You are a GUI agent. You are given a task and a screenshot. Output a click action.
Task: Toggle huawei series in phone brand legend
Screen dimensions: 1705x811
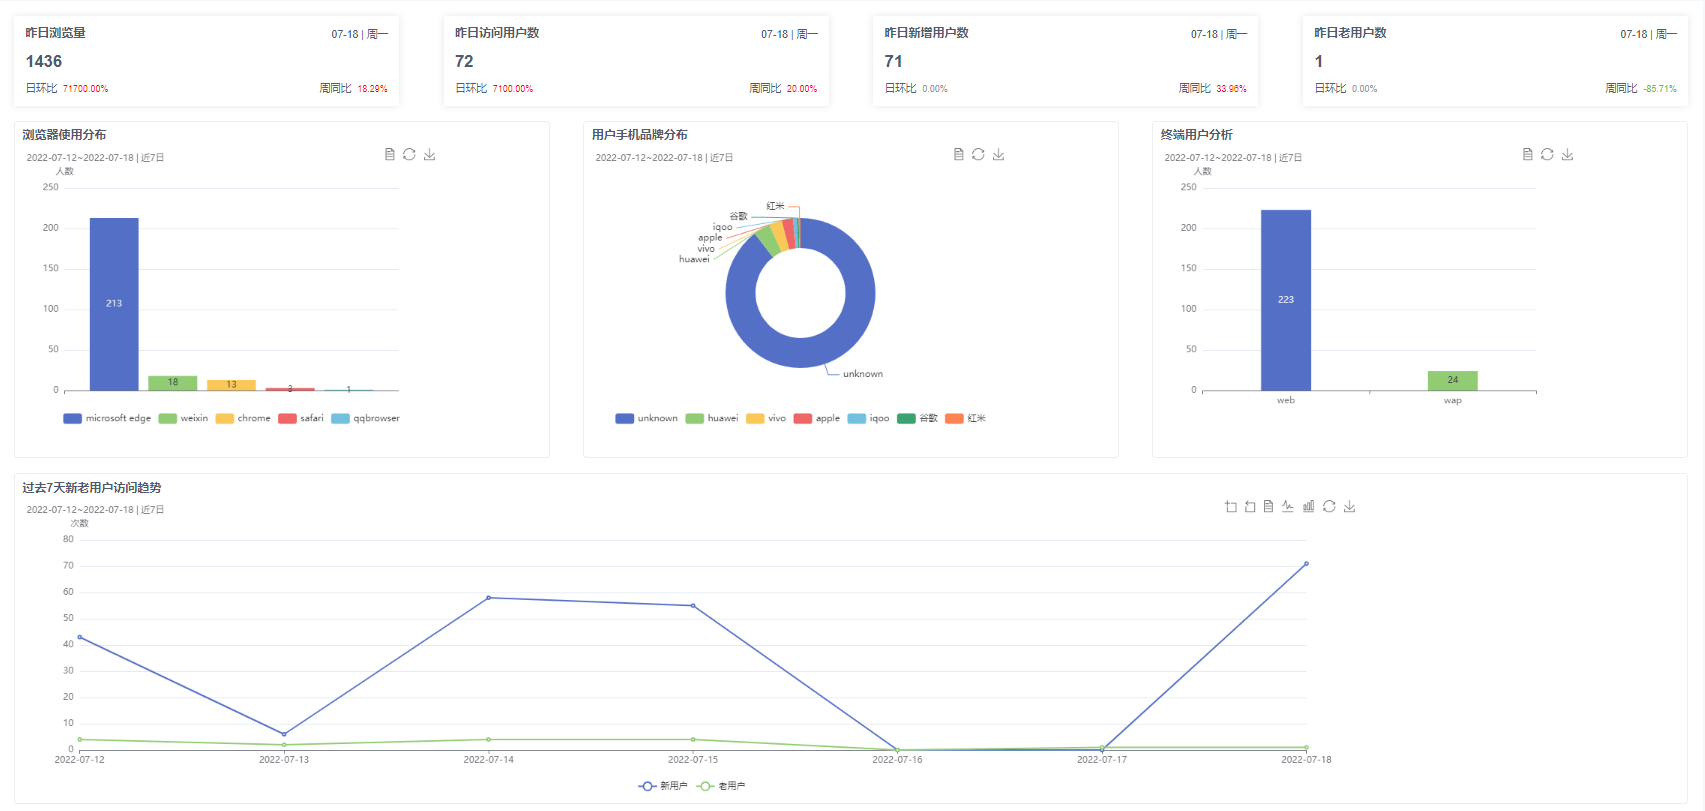[x=712, y=418]
